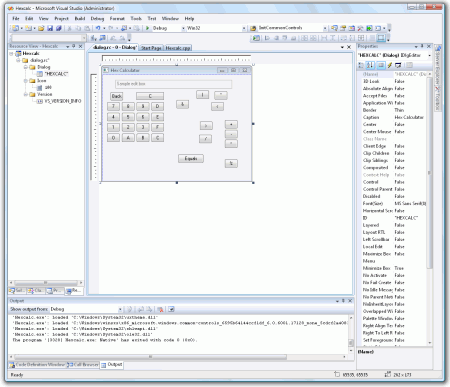Click the Sample edit box field in the dialog

[x=173, y=84]
